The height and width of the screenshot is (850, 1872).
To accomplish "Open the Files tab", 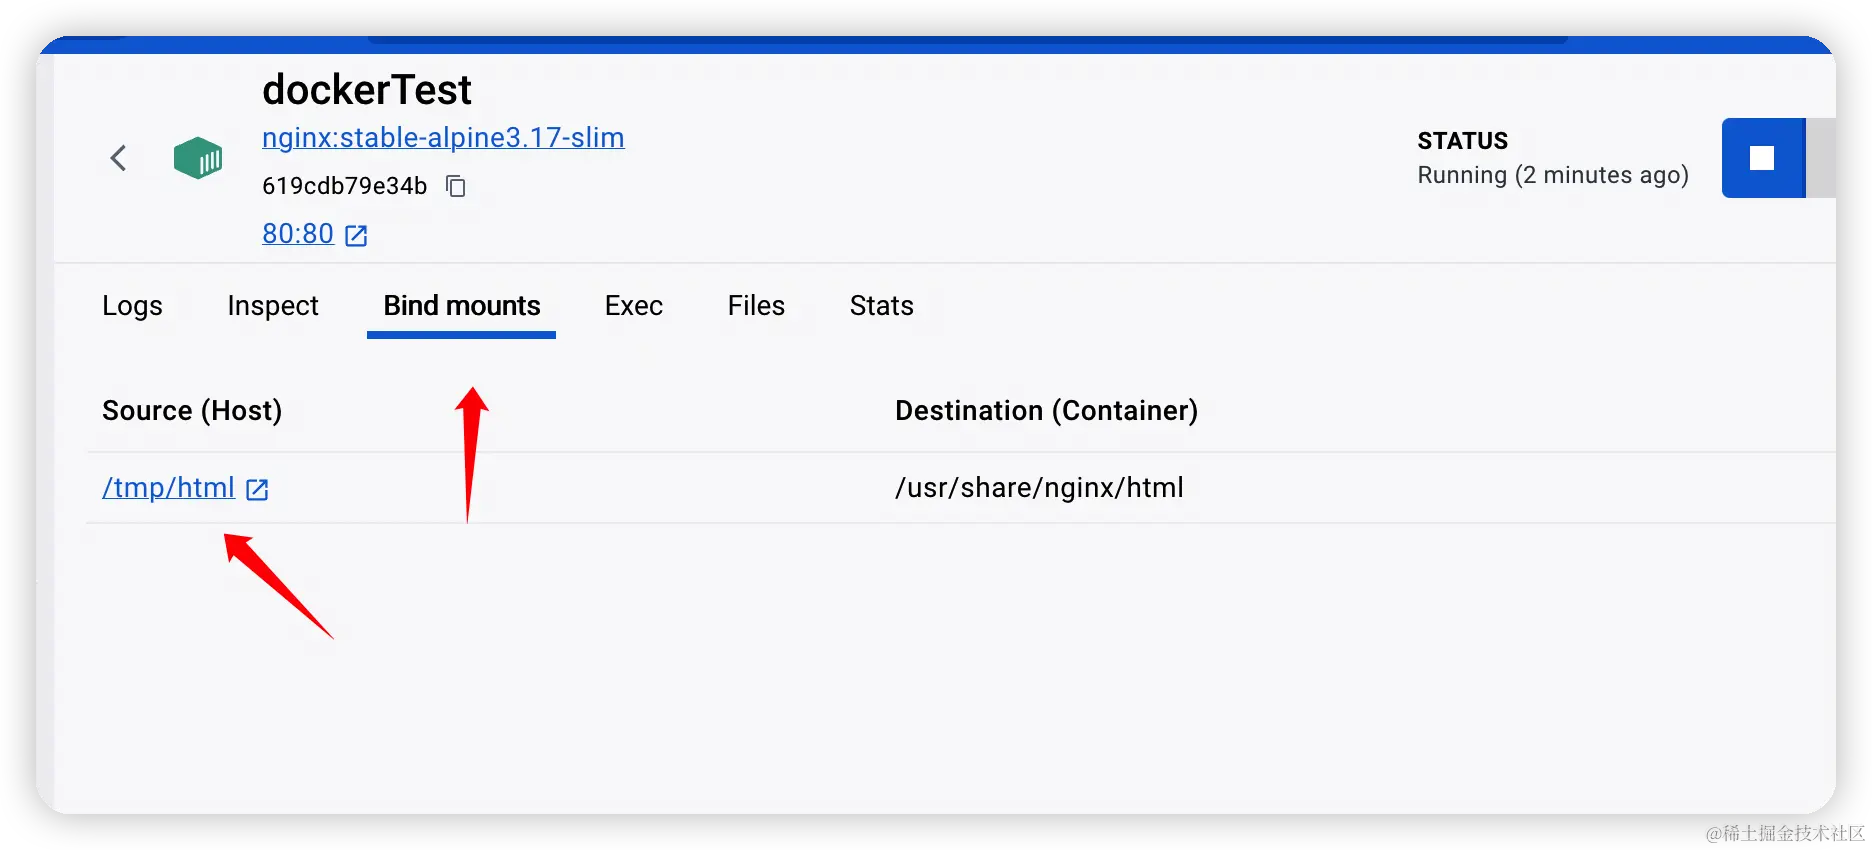I will coord(756,306).
